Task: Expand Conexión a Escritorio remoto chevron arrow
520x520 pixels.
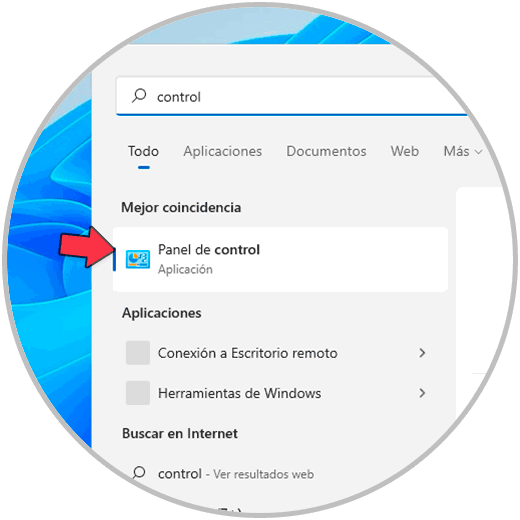Action: point(422,353)
